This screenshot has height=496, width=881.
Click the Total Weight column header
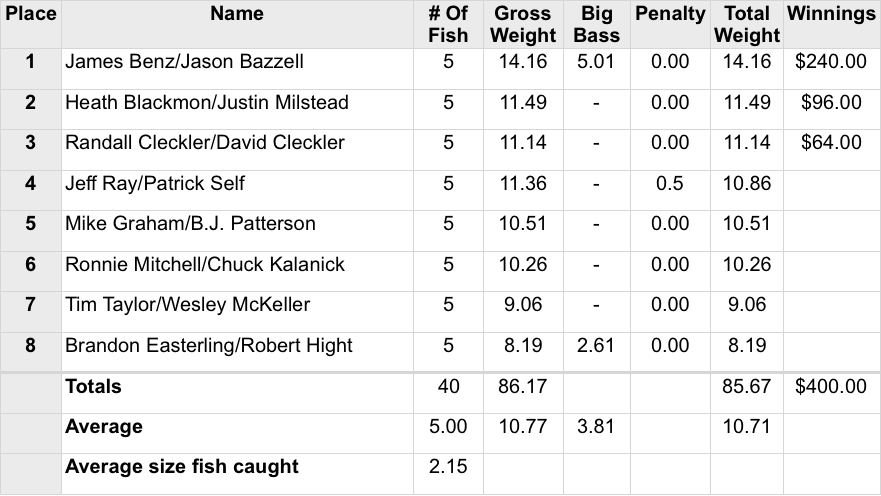click(x=747, y=24)
